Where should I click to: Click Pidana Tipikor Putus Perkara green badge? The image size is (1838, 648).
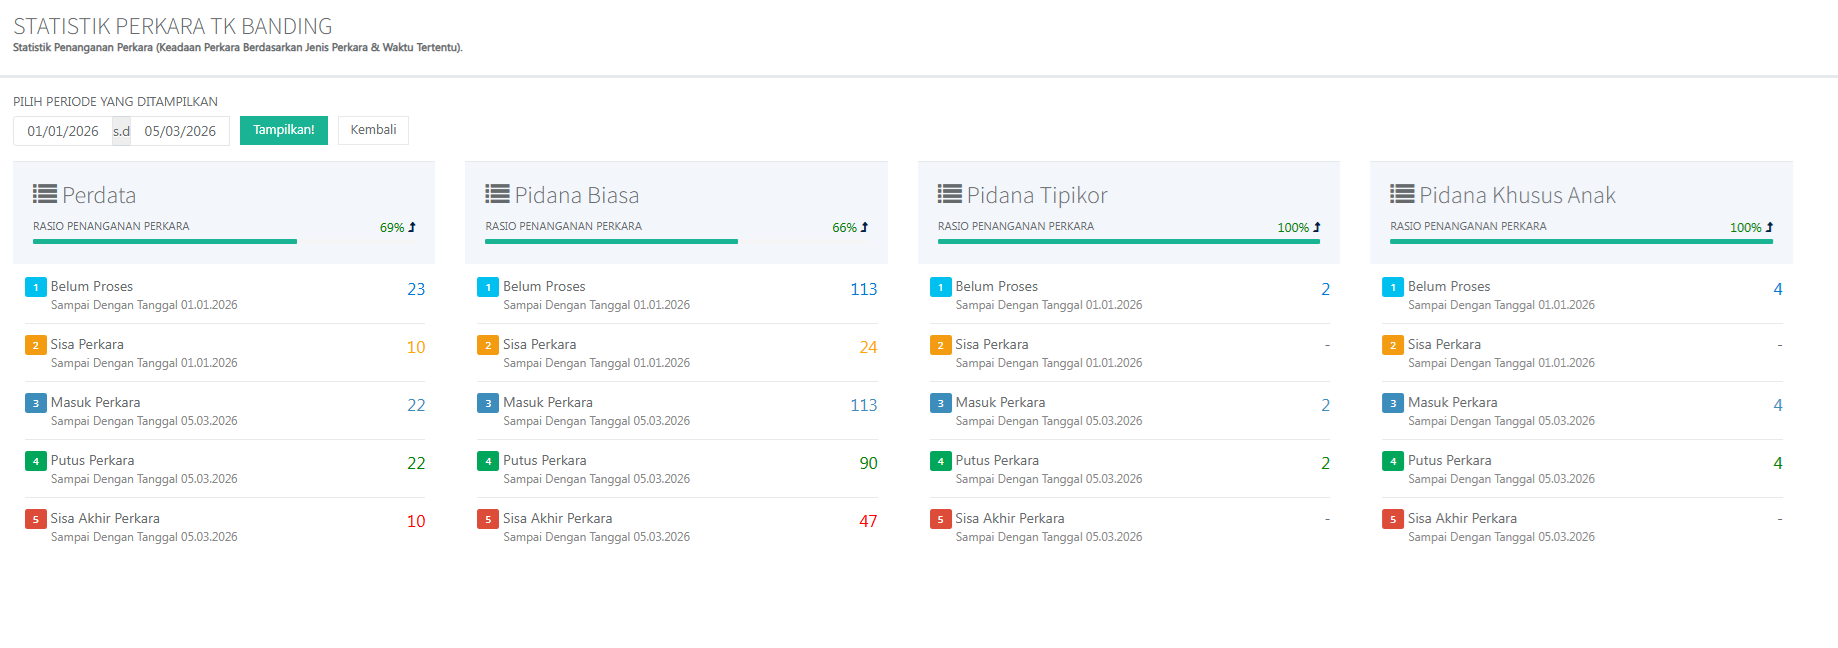(940, 462)
